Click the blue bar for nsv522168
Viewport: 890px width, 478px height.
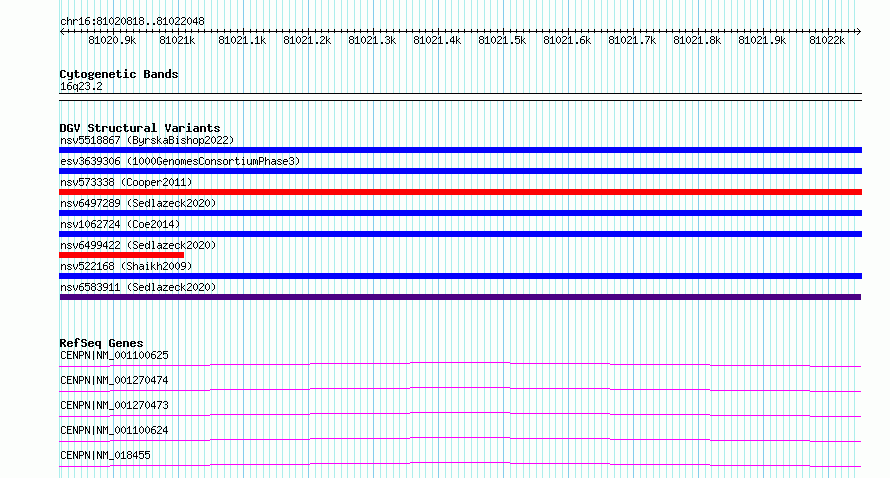tap(460, 276)
